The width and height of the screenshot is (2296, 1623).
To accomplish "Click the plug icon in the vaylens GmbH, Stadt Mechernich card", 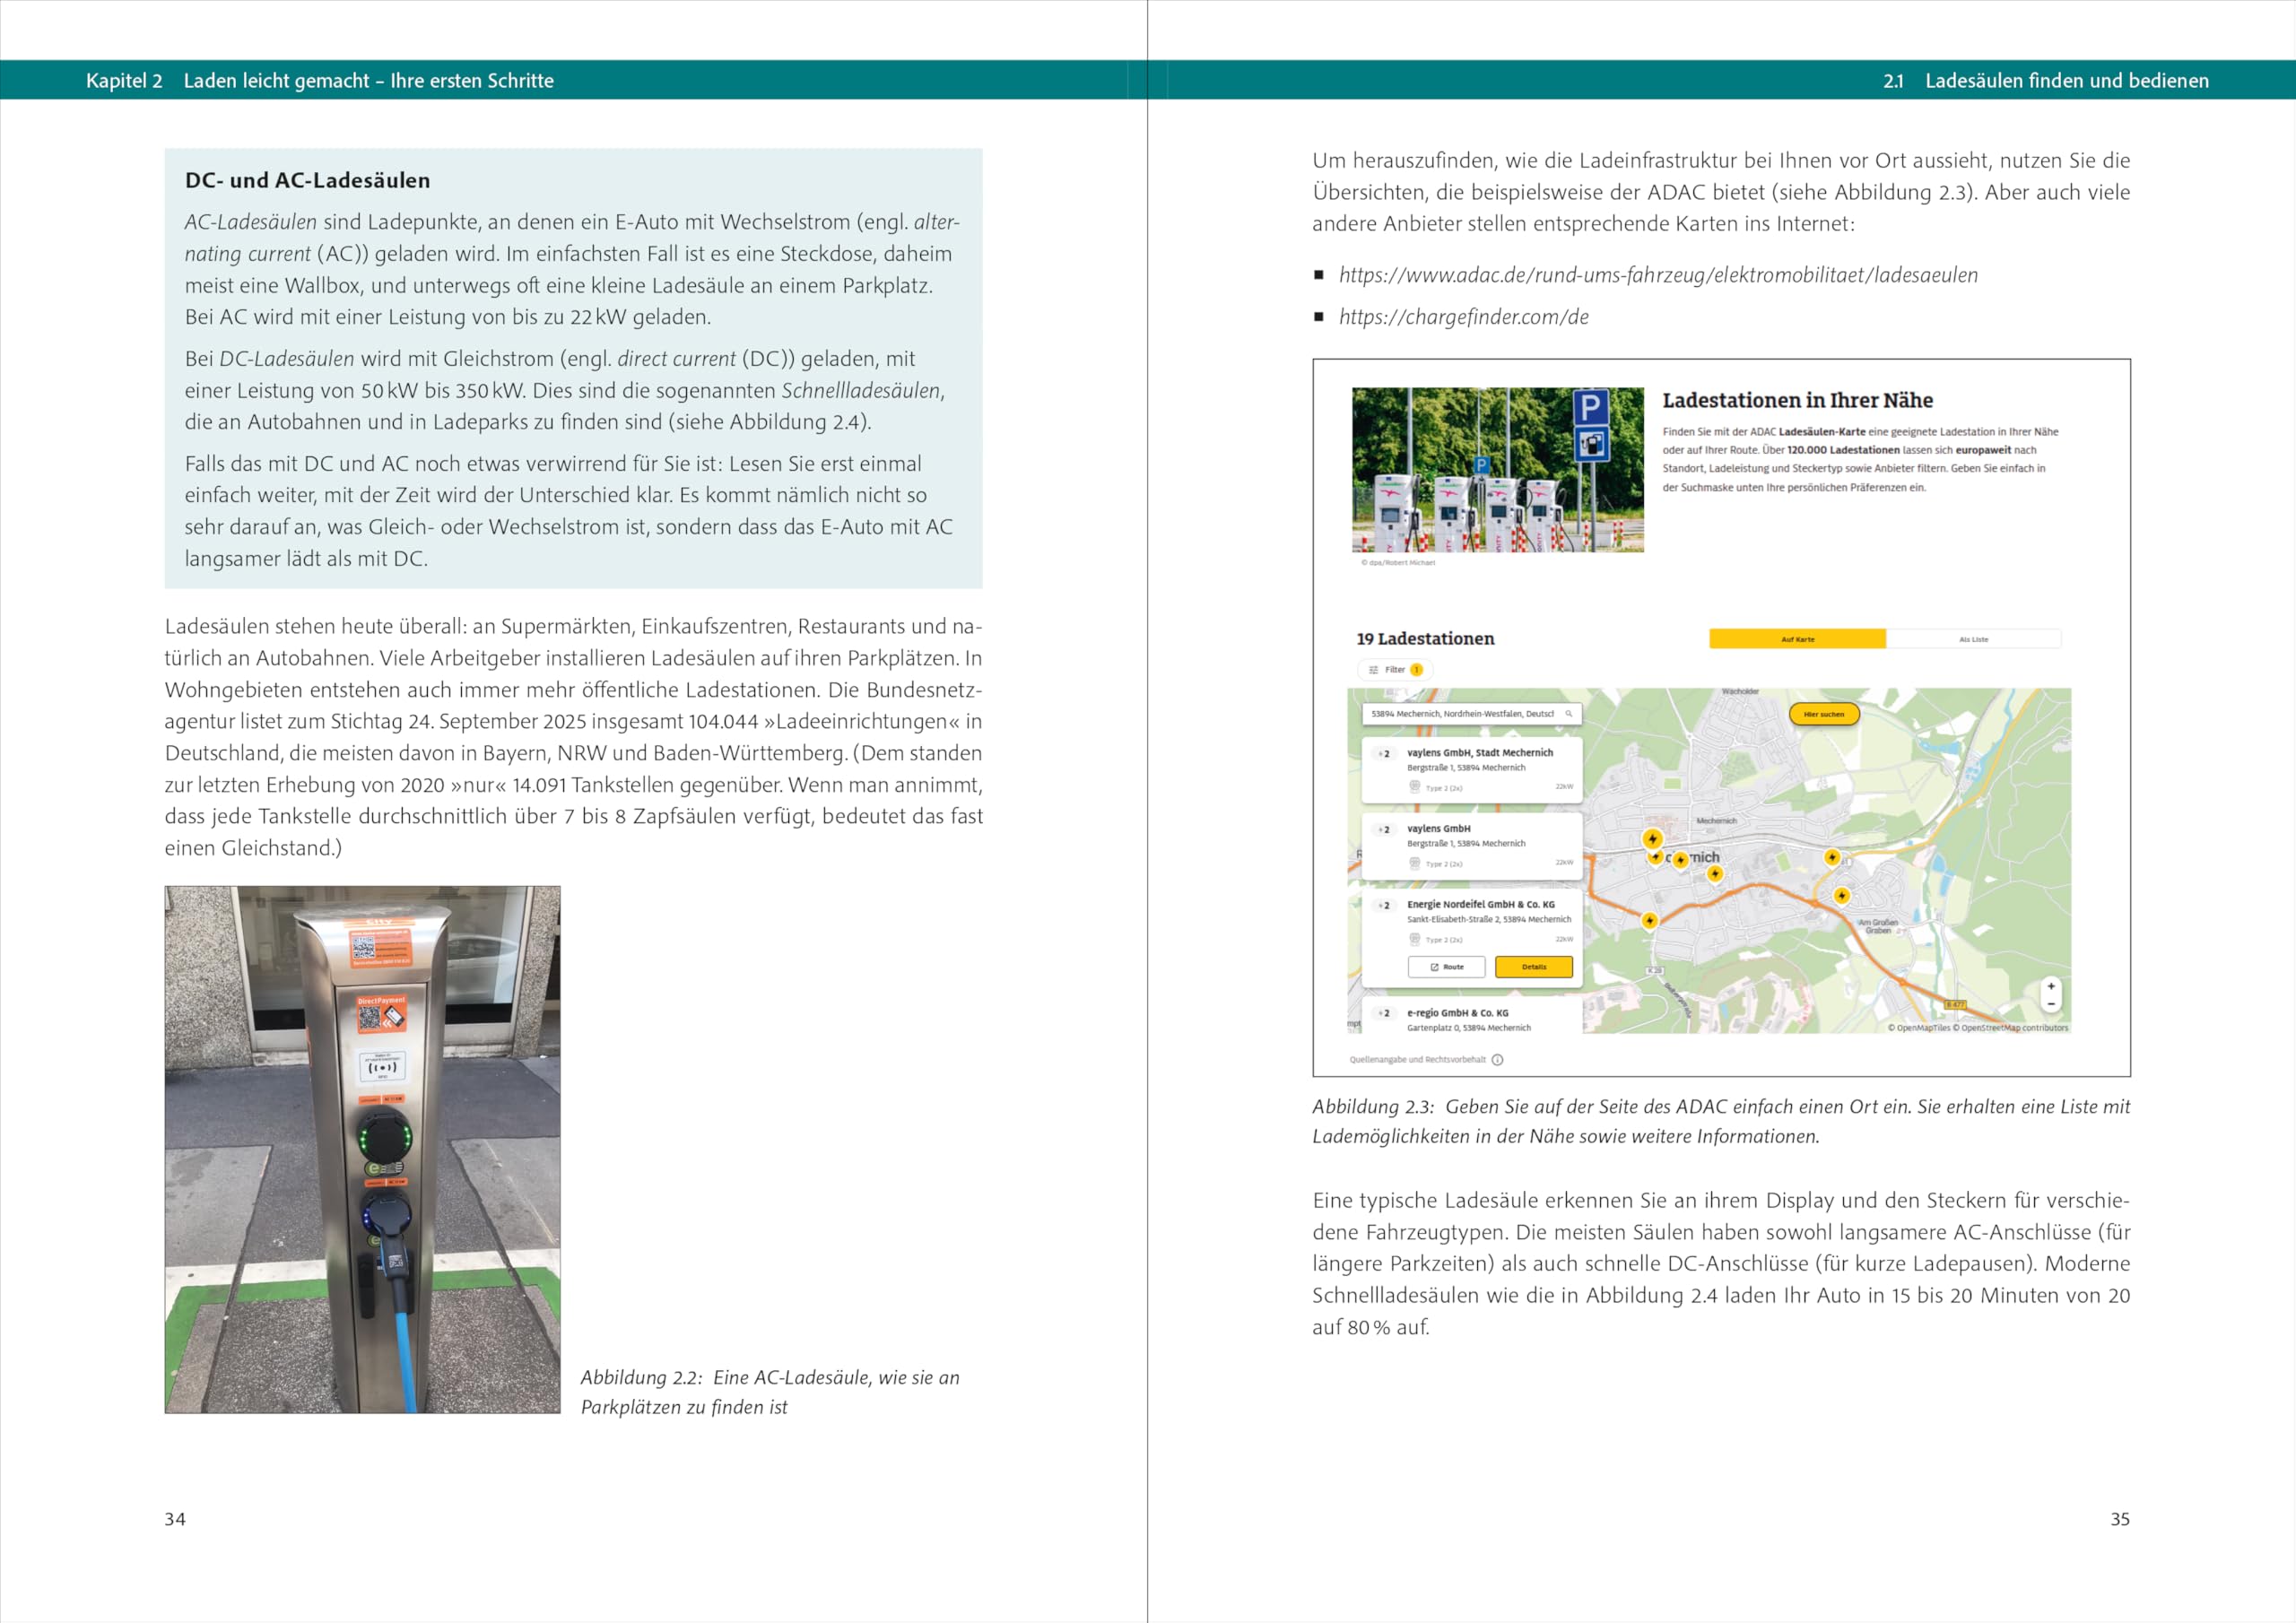I will [1415, 787].
